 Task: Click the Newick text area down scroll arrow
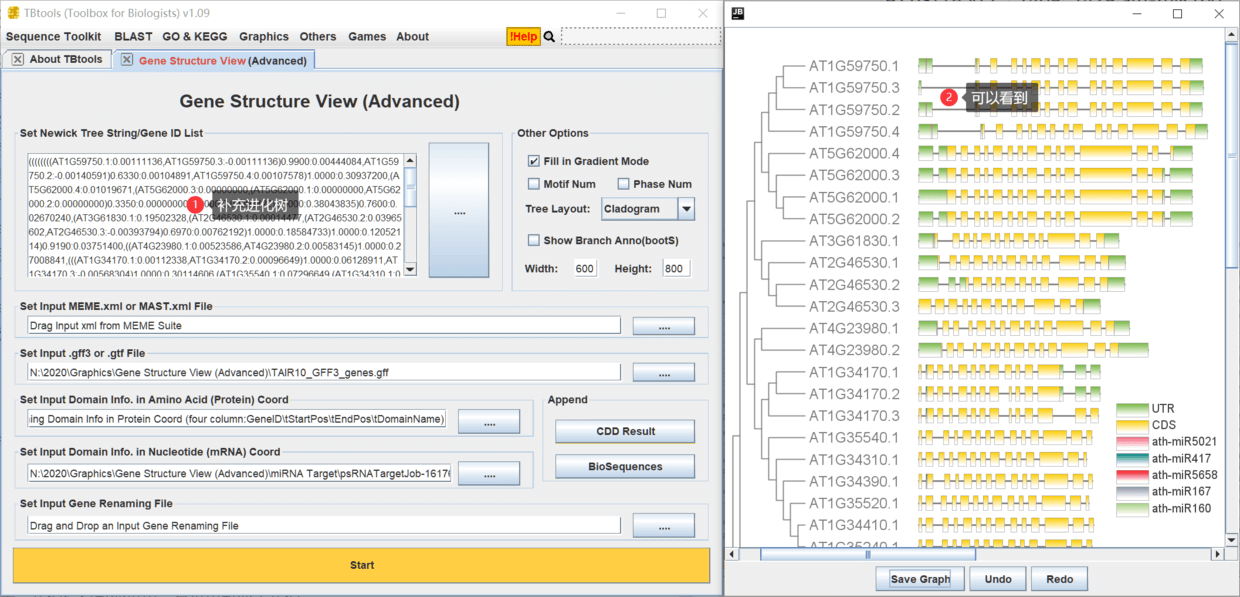pyautogui.click(x=410, y=270)
